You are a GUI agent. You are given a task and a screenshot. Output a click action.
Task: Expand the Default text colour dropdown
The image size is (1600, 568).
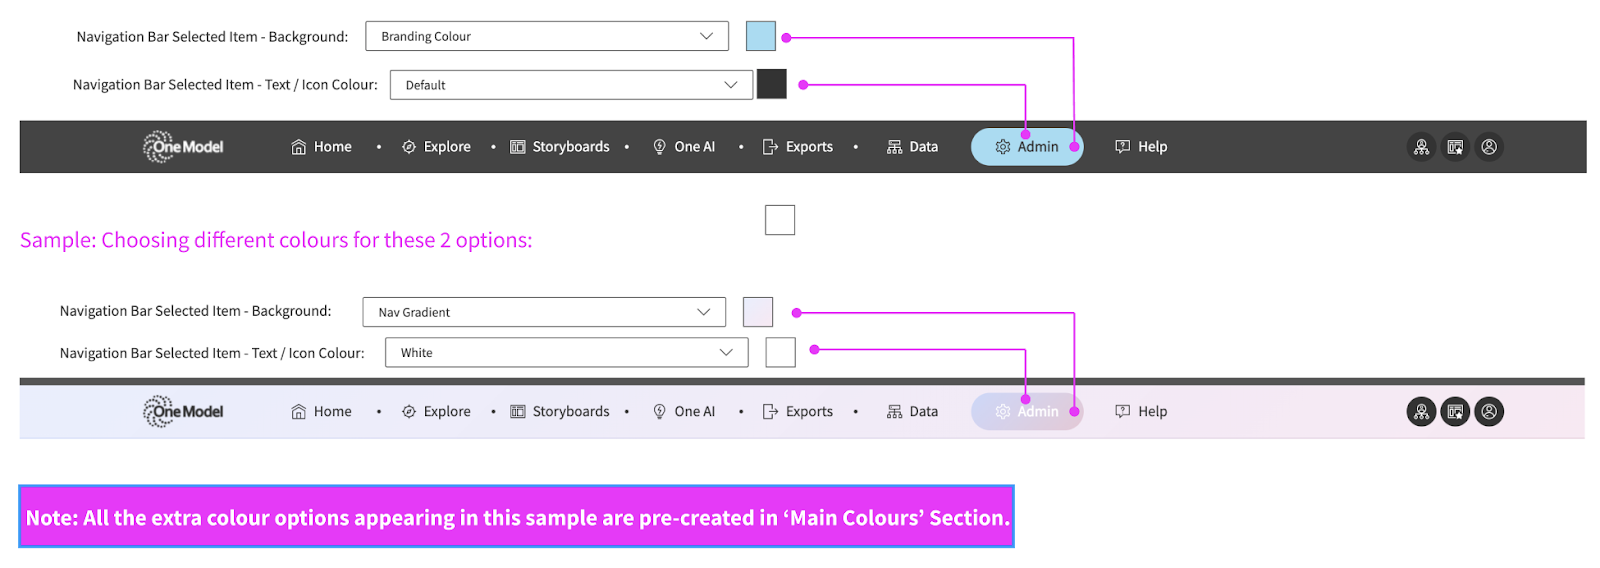[x=571, y=85]
